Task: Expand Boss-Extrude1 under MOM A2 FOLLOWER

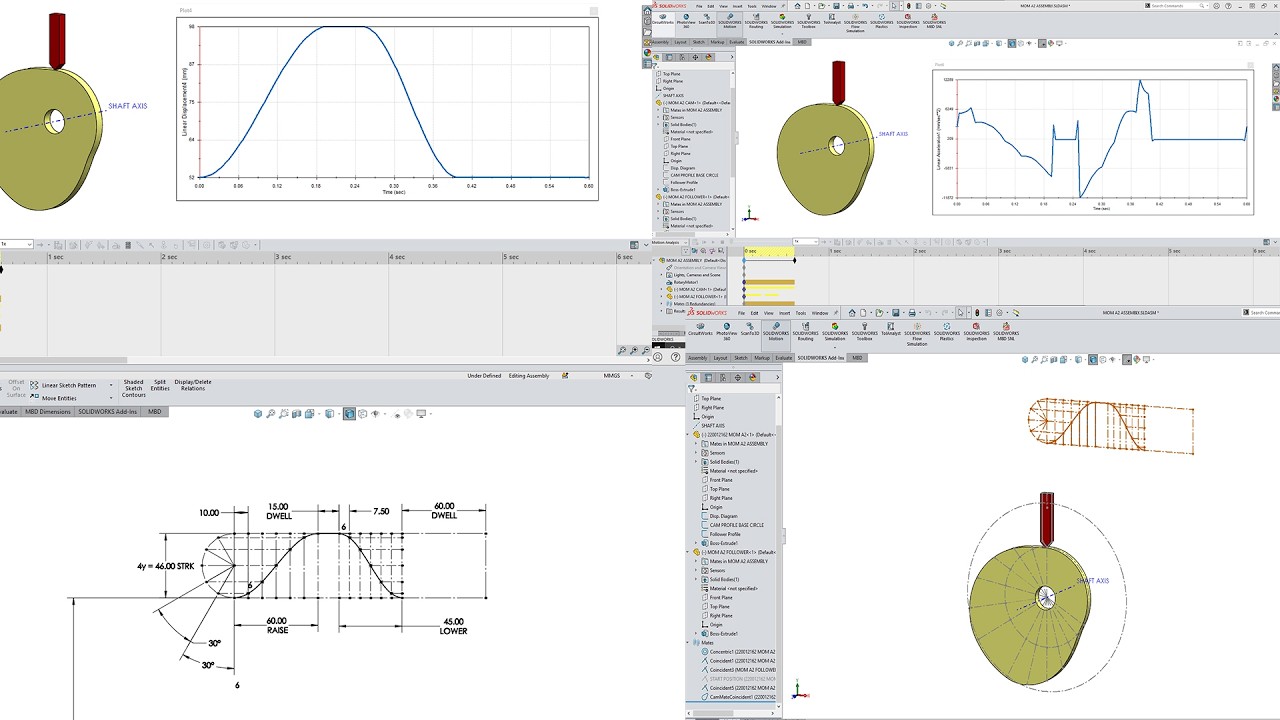Action: 695,634
